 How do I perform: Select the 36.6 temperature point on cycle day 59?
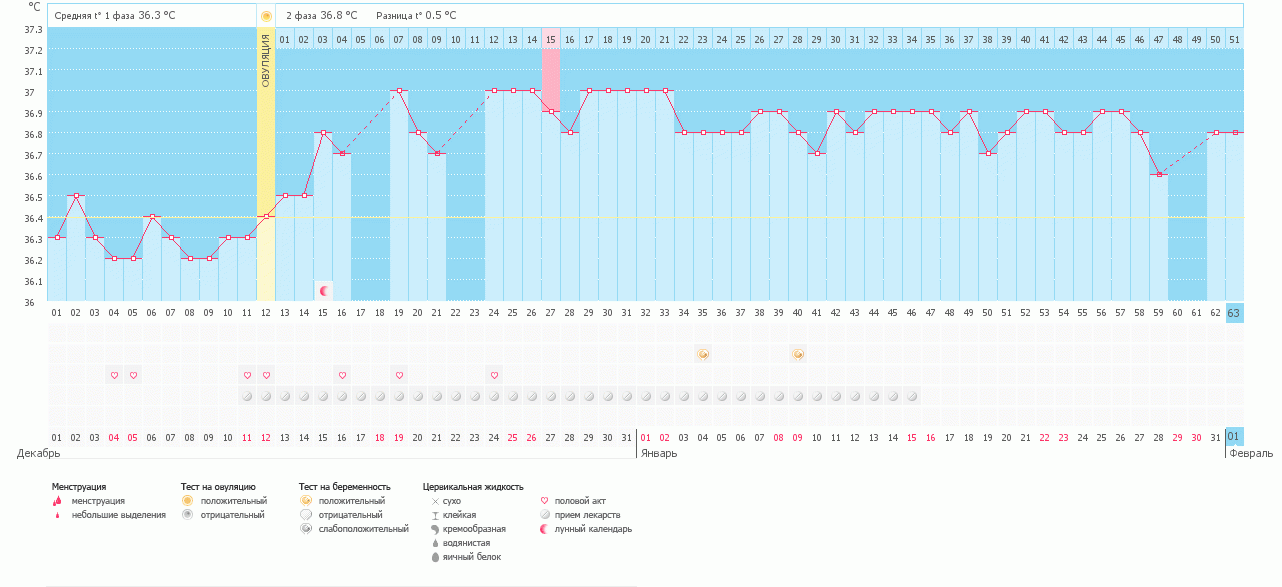point(1158,174)
